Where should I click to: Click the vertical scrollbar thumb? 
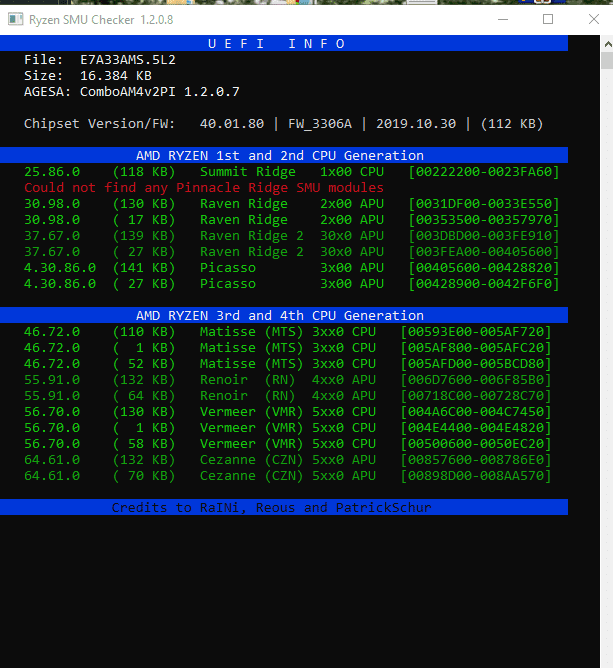click(x=607, y=60)
